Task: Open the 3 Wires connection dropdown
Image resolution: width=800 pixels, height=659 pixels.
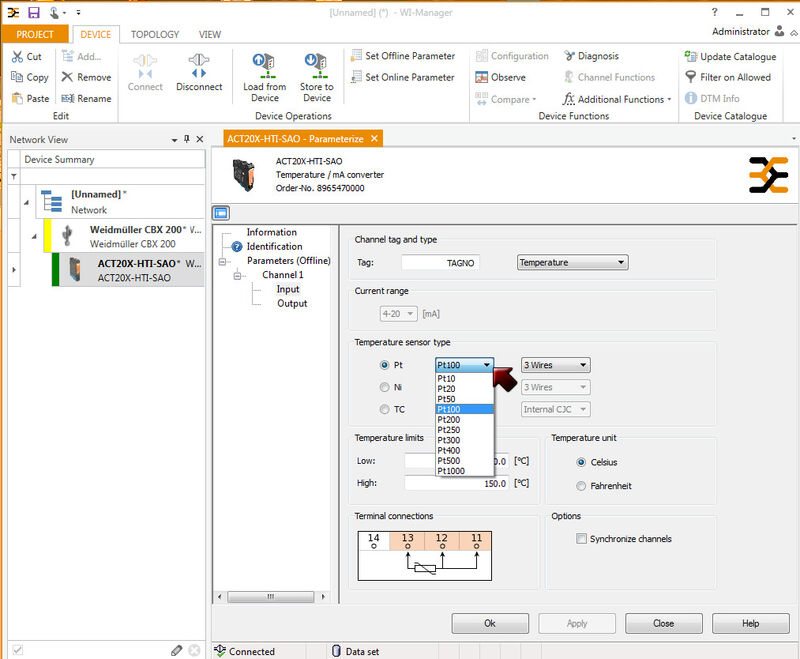Action: (555, 365)
